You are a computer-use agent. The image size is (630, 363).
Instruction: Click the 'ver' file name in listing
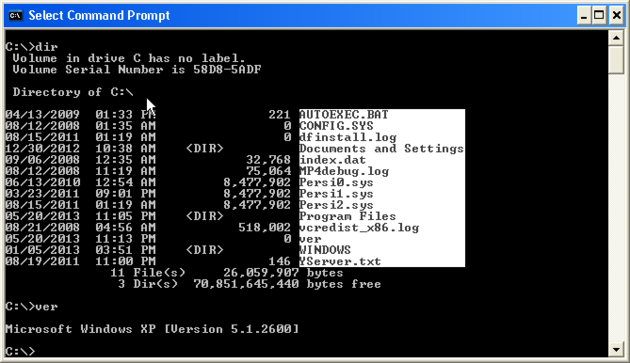pyautogui.click(x=310, y=239)
